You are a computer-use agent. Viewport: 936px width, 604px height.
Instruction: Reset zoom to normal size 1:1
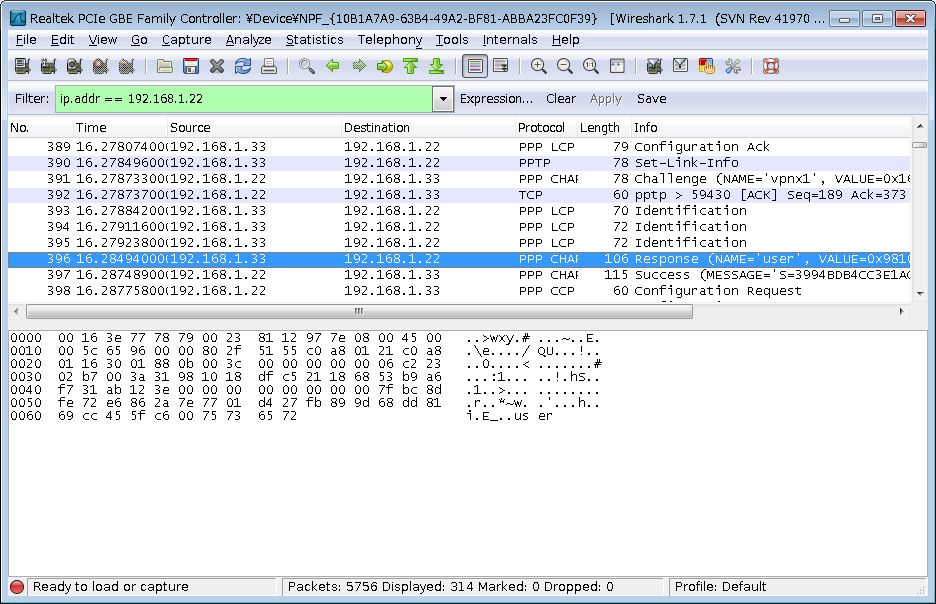pyautogui.click(x=590, y=66)
